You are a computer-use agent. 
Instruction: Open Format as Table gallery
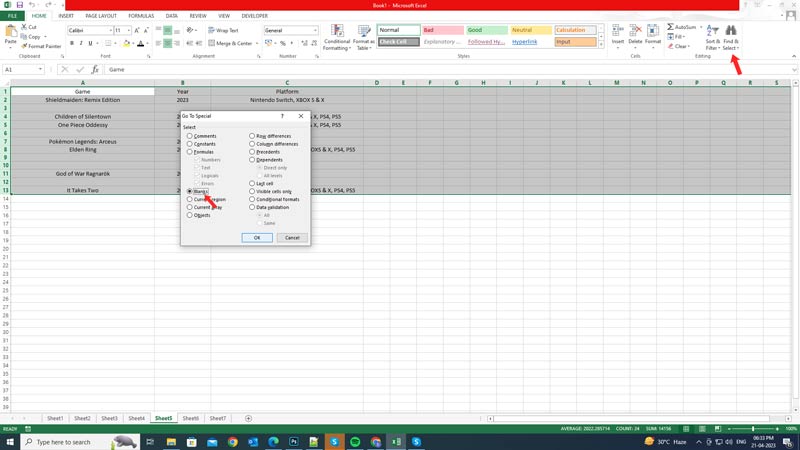(x=364, y=37)
